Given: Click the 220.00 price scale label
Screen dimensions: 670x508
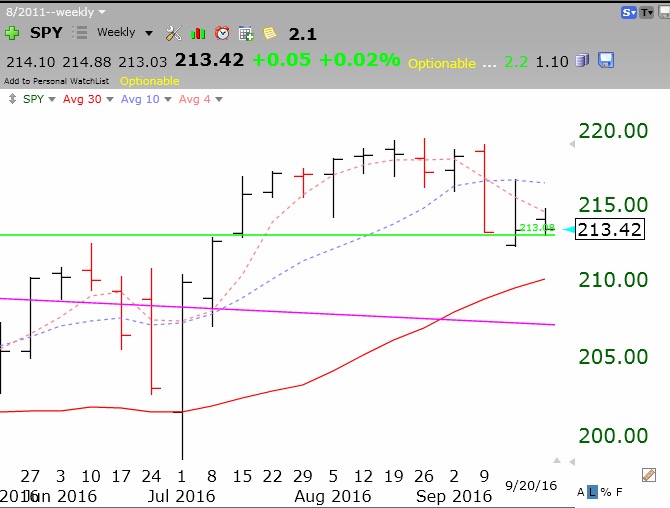Looking at the screenshot, I should pyautogui.click(x=613, y=131).
